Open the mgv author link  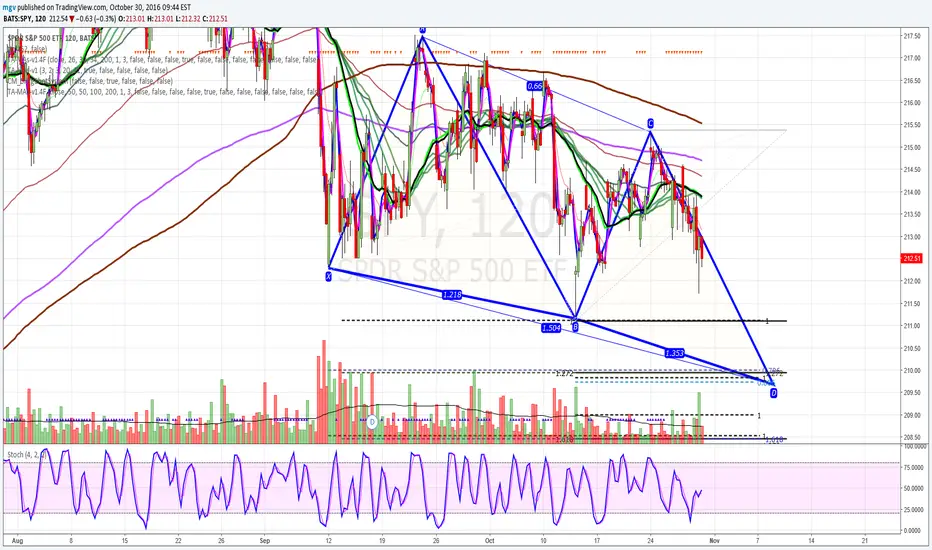coord(9,8)
